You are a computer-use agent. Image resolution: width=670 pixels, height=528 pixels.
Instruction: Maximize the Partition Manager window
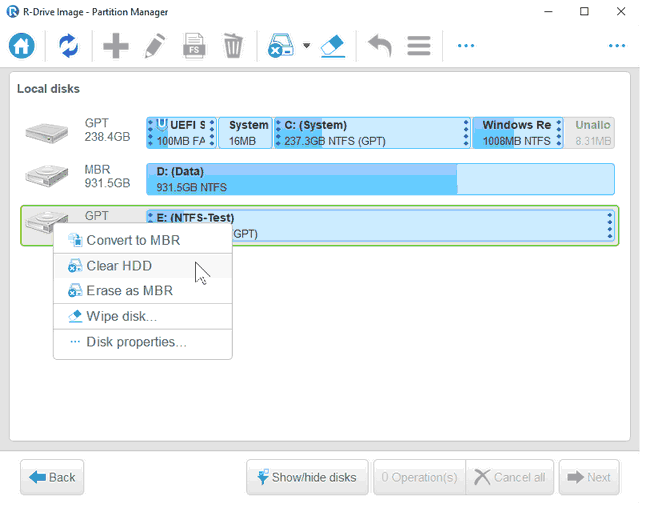pos(584,12)
